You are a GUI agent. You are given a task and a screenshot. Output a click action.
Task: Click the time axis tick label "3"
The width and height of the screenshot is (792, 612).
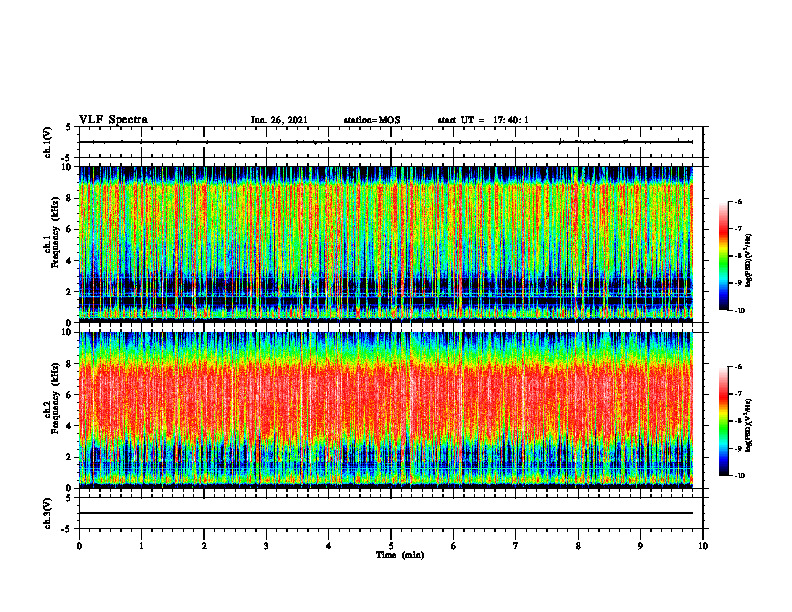(x=266, y=546)
